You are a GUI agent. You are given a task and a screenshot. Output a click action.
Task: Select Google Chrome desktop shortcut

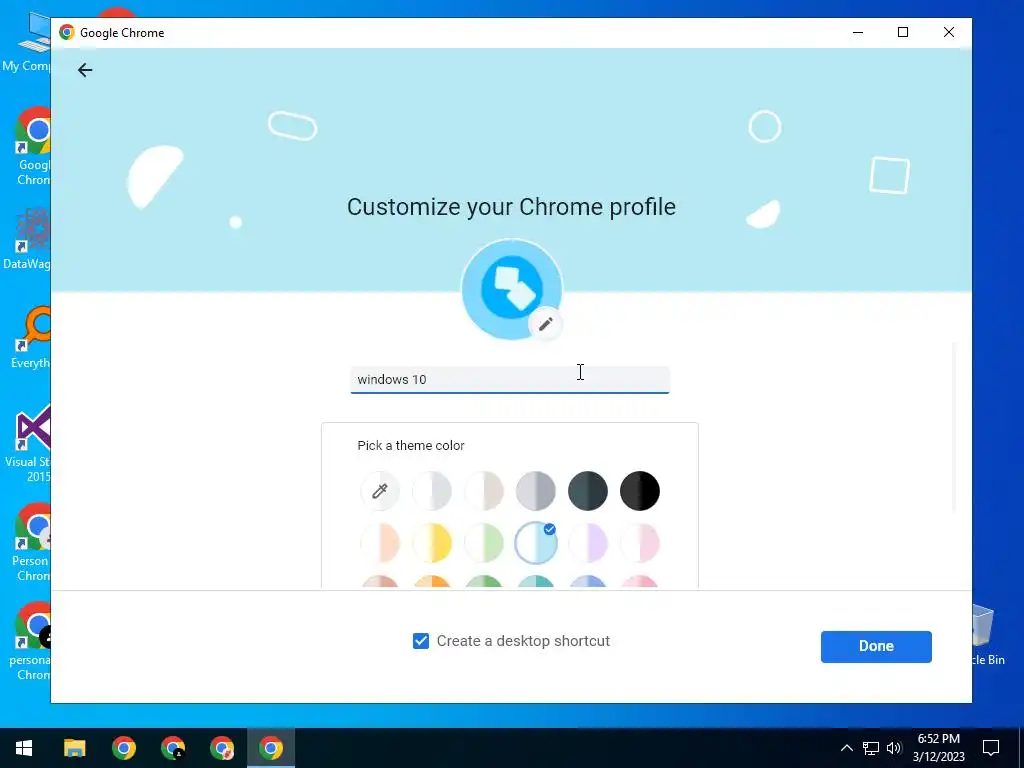tap(33, 147)
